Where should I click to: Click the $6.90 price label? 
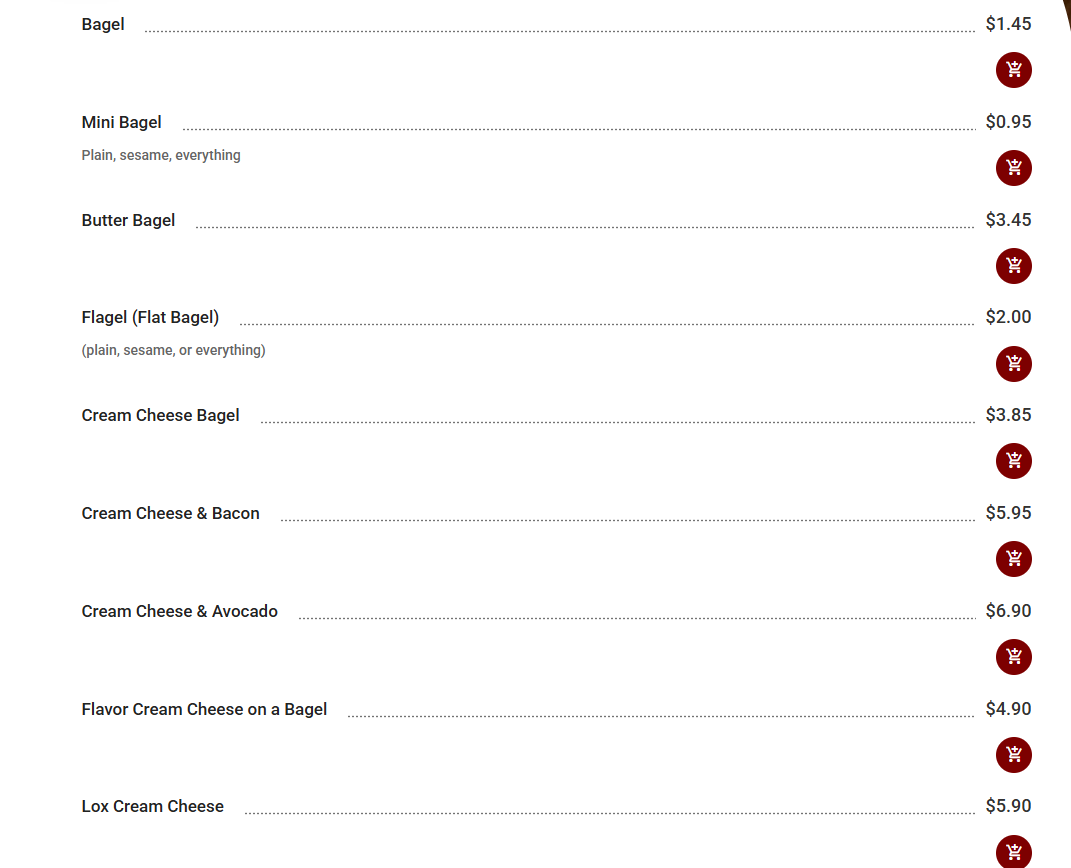point(1008,611)
